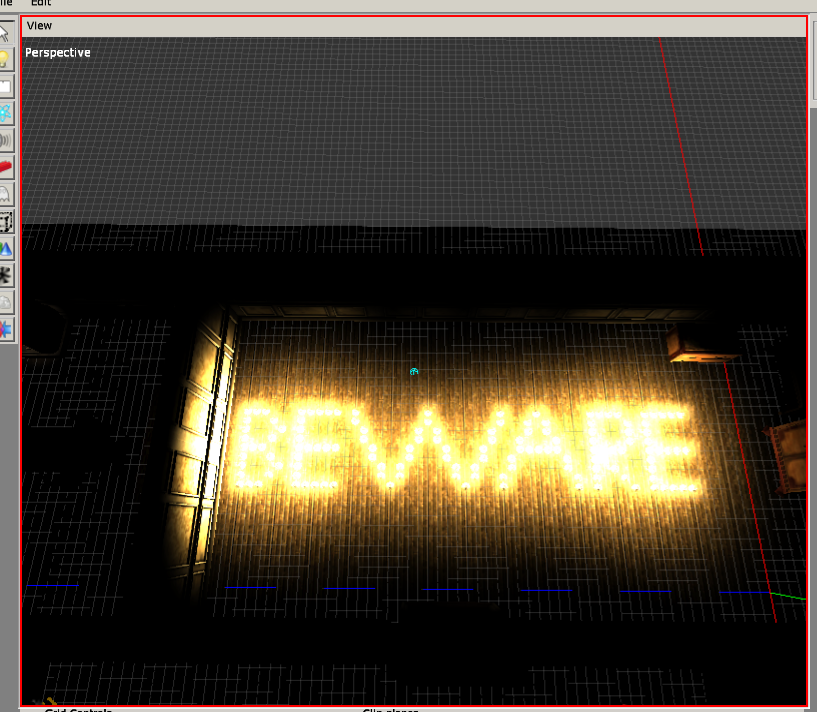Select the sound speaker tool icon
Viewport: 817px width, 712px height.
tap(6, 140)
